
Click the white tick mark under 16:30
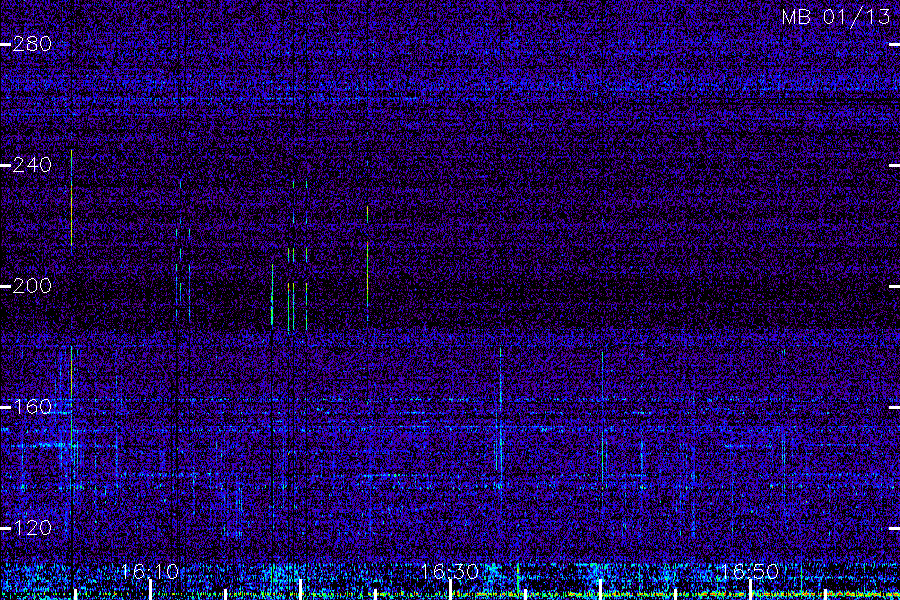450,590
